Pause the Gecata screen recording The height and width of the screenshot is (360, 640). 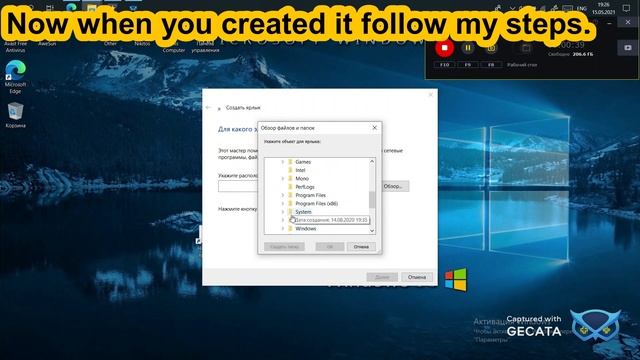468,48
